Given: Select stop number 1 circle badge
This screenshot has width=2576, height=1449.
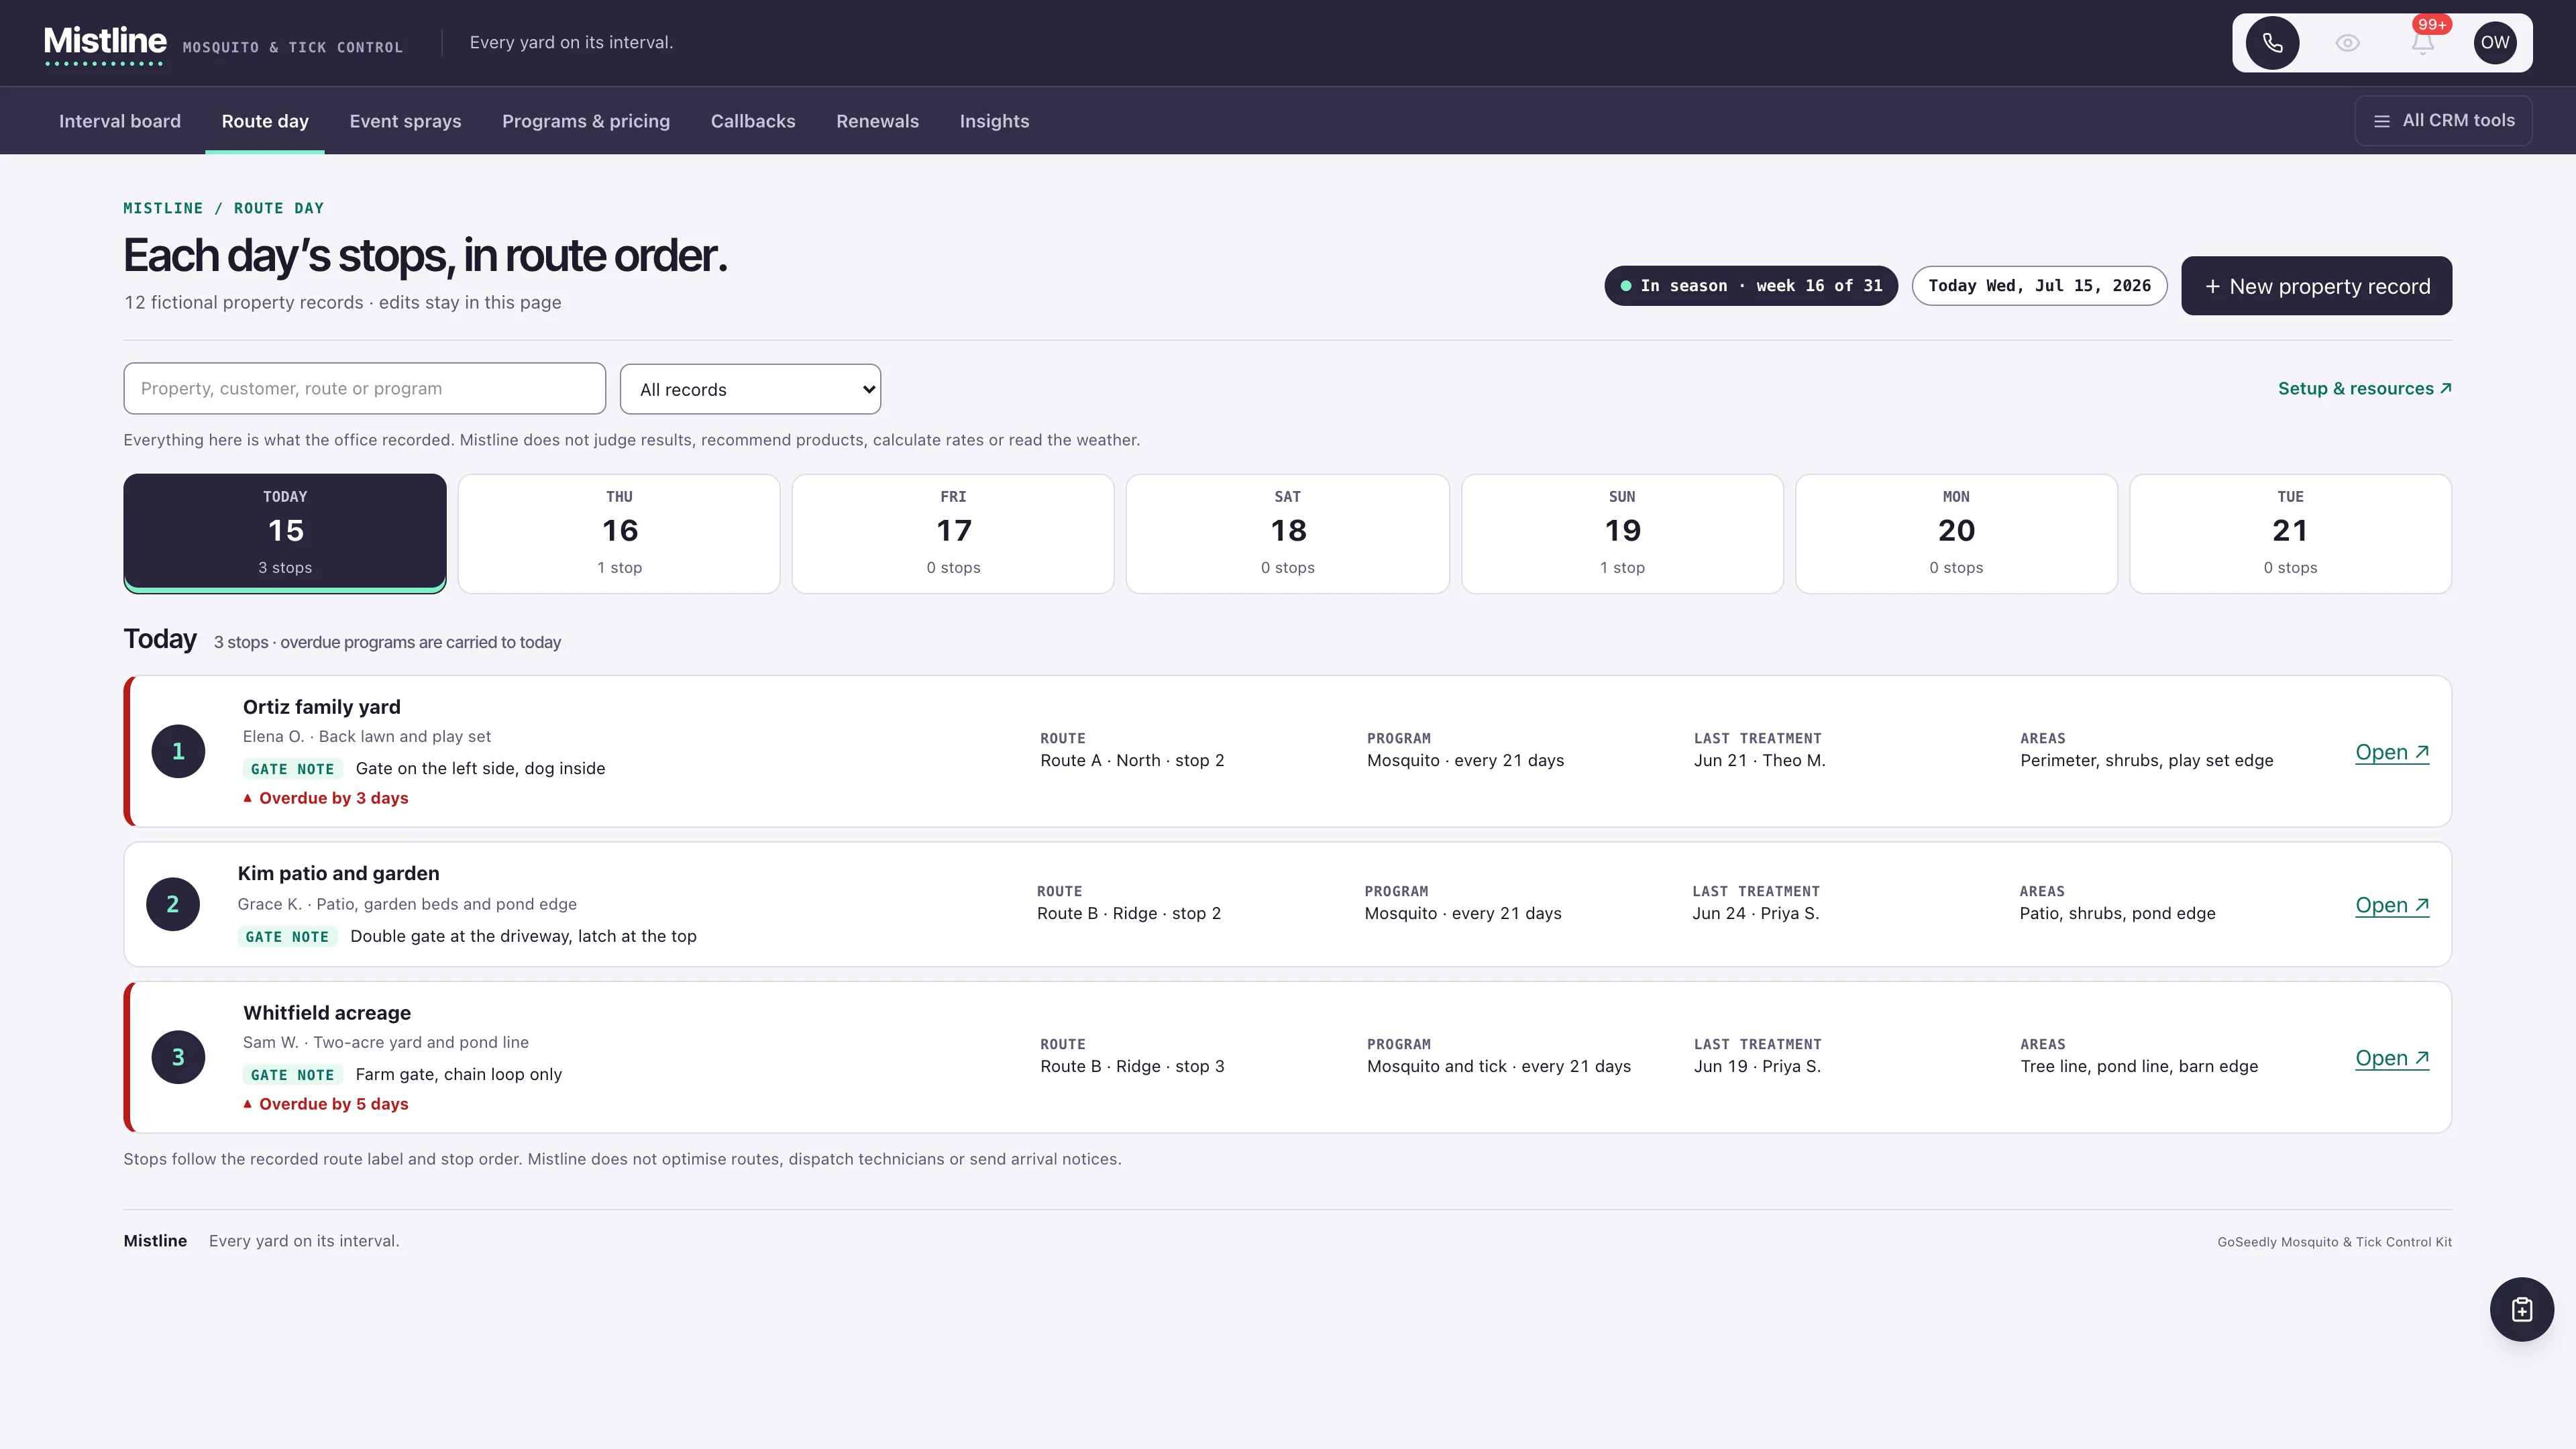Looking at the screenshot, I should [x=178, y=751].
